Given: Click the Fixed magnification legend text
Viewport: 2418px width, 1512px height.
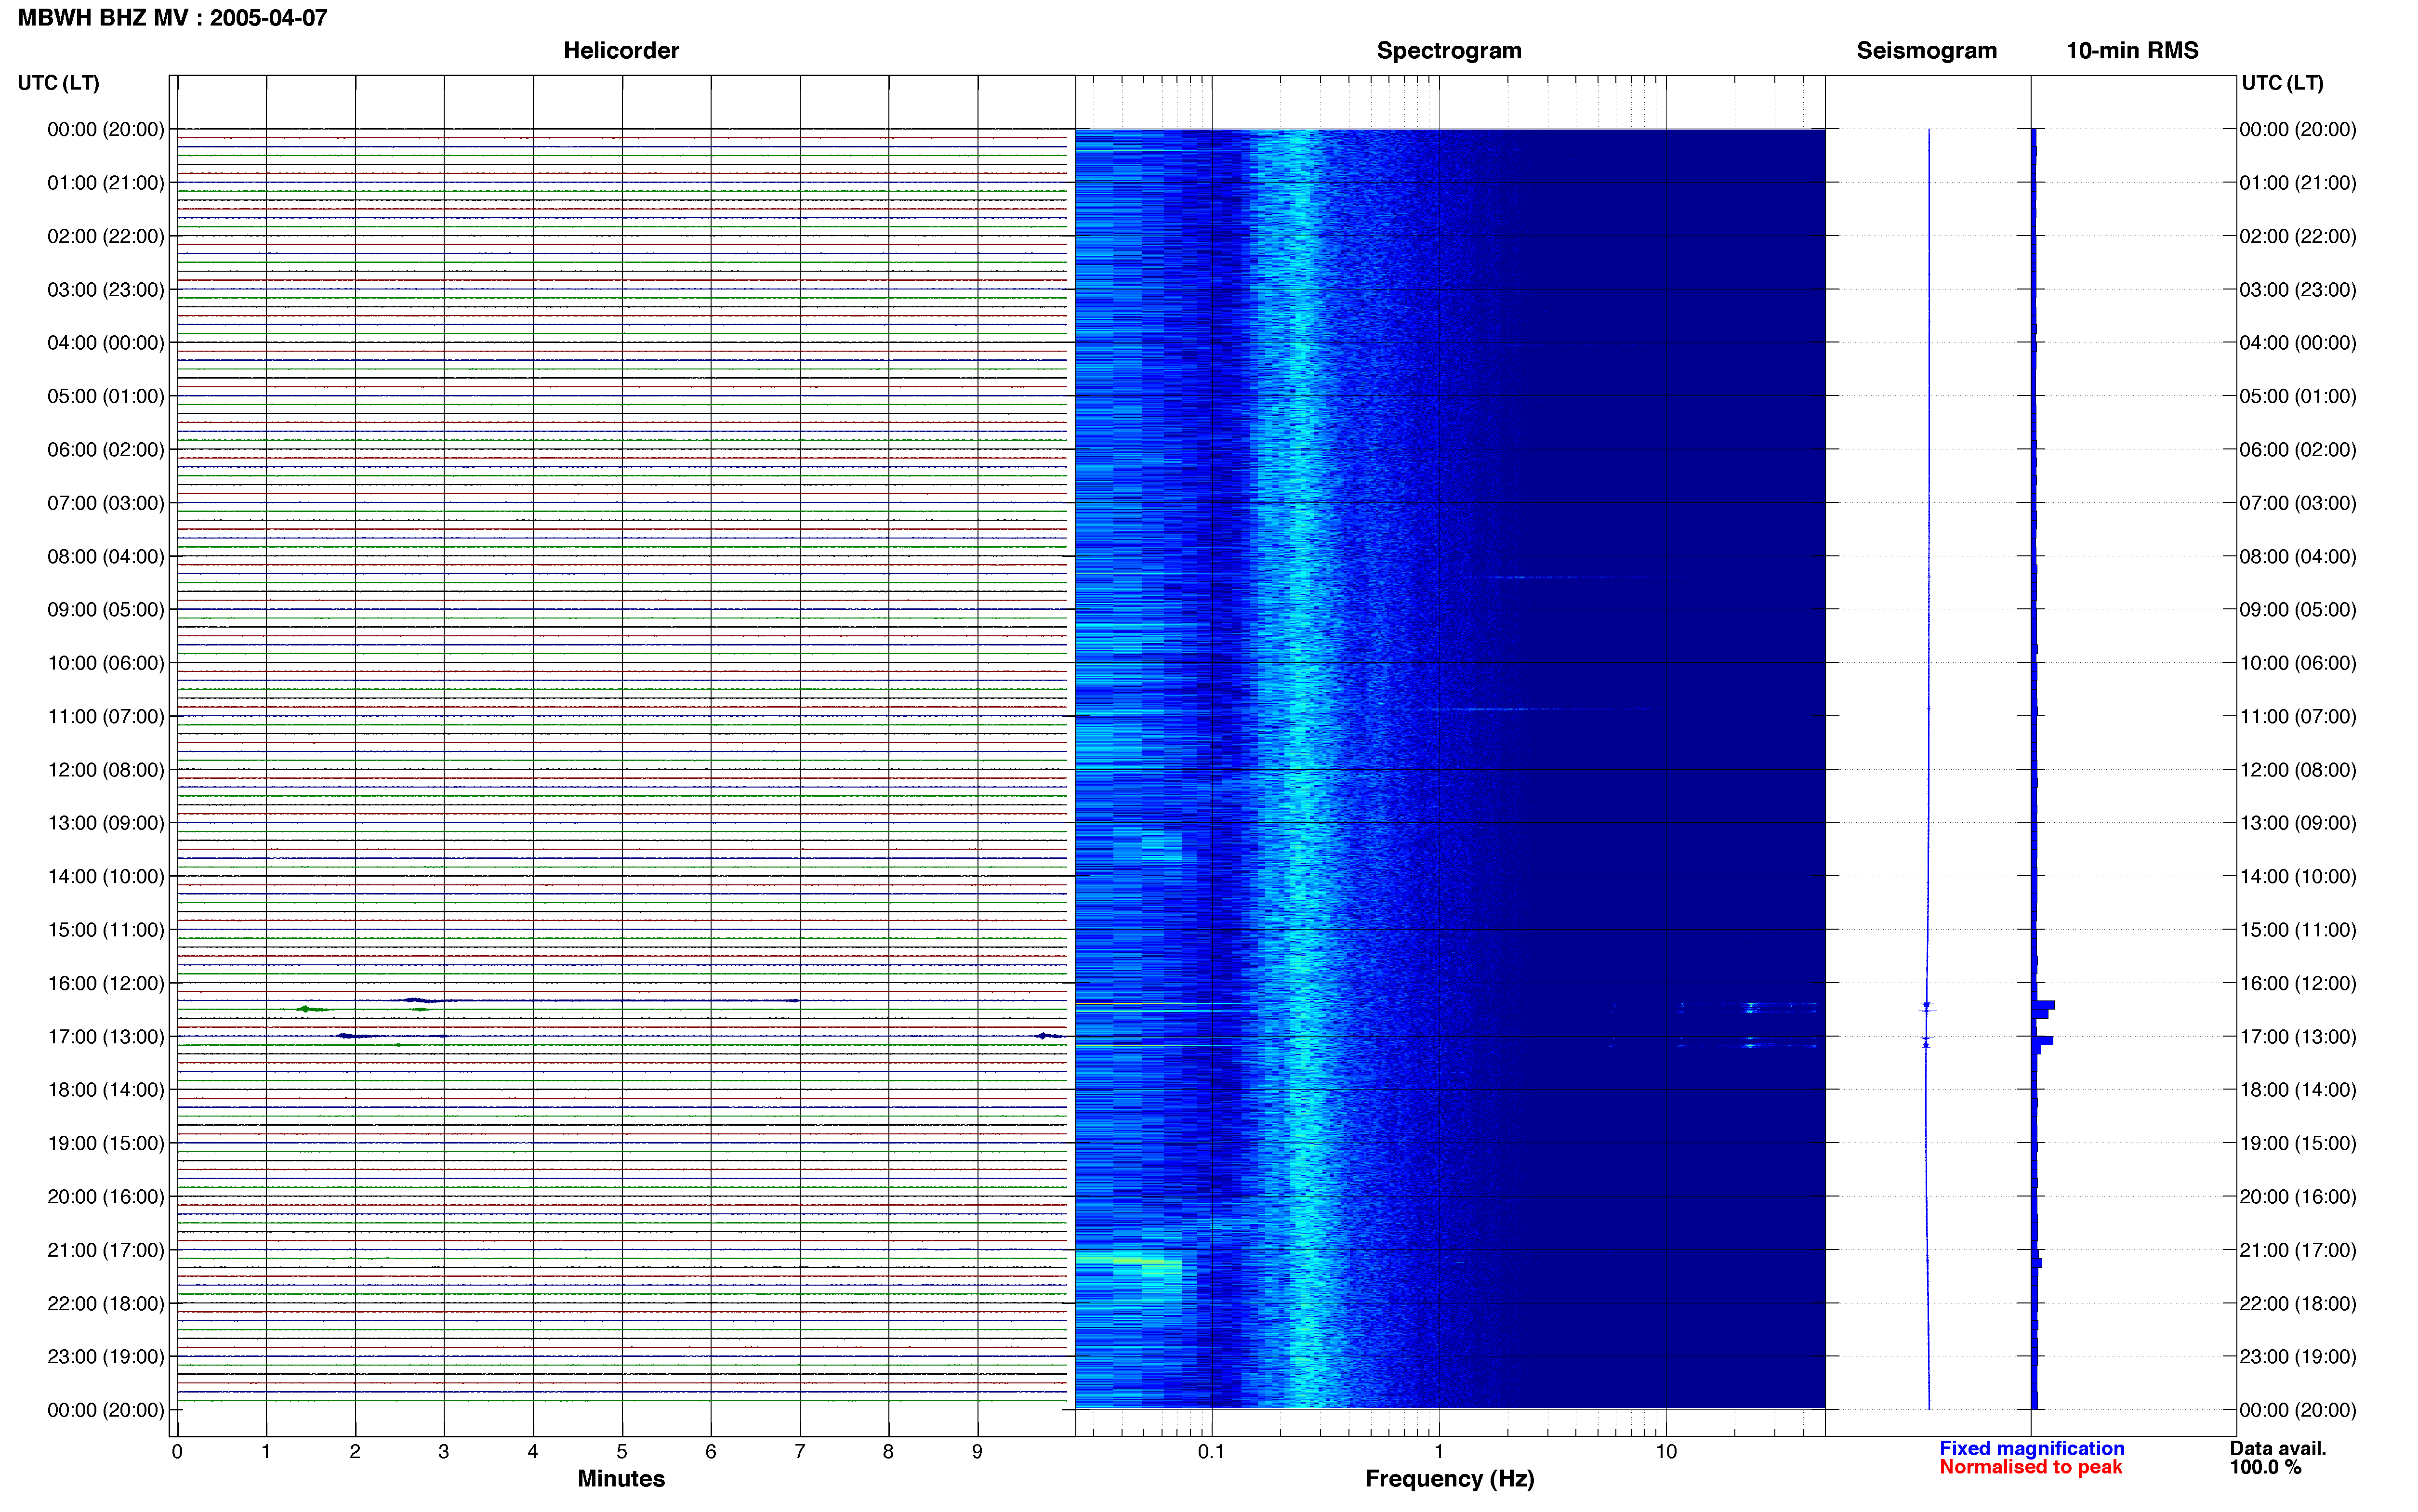Looking at the screenshot, I should (2031, 1448).
